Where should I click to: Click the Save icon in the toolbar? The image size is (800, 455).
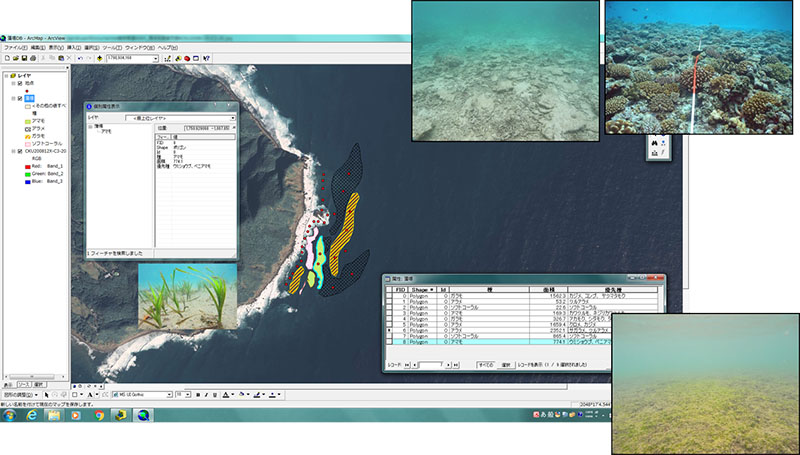[x=22, y=59]
